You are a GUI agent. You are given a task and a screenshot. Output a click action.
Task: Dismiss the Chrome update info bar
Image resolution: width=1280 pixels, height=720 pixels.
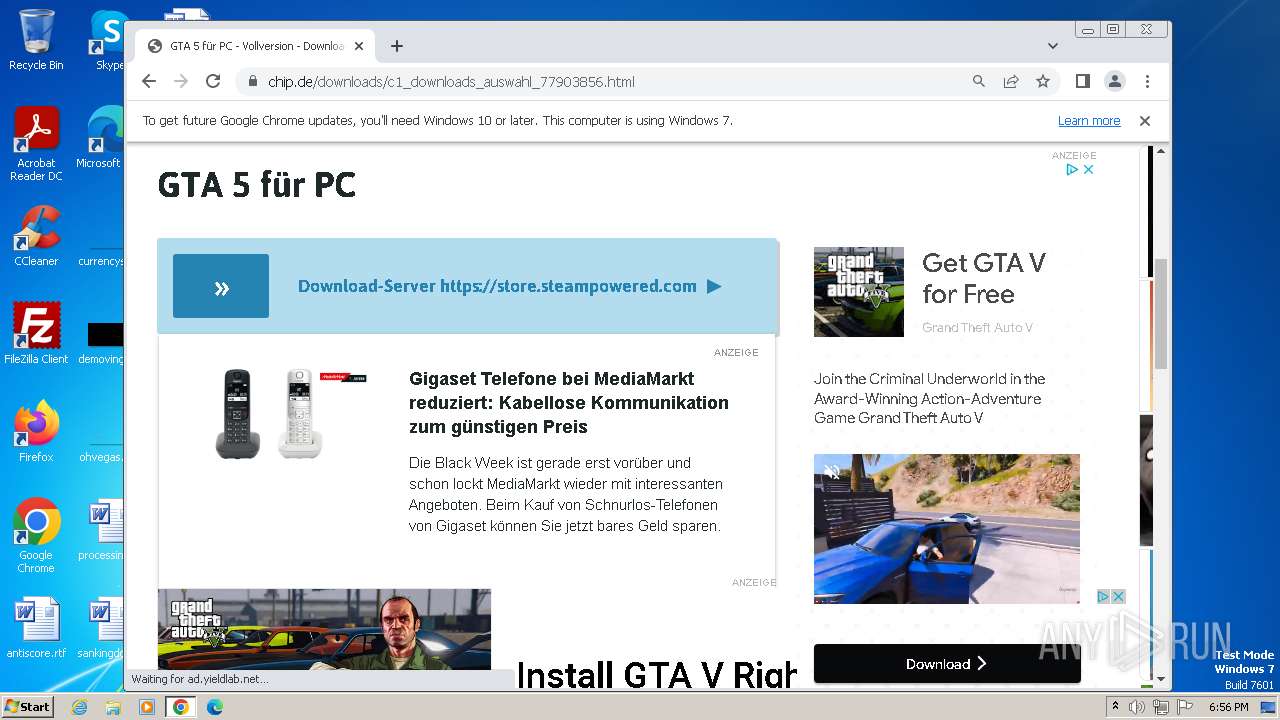[1145, 120]
